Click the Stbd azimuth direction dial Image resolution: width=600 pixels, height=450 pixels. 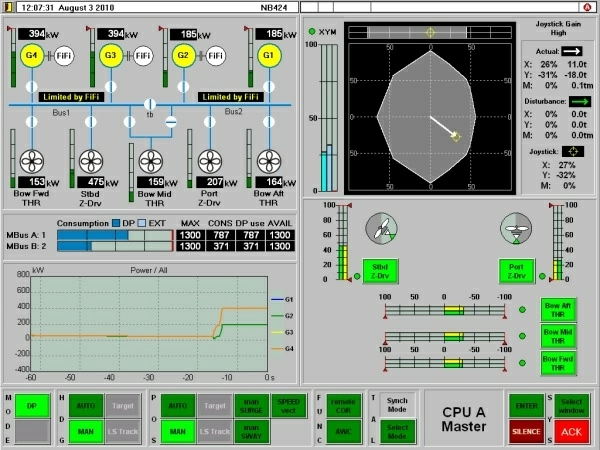pos(379,229)
